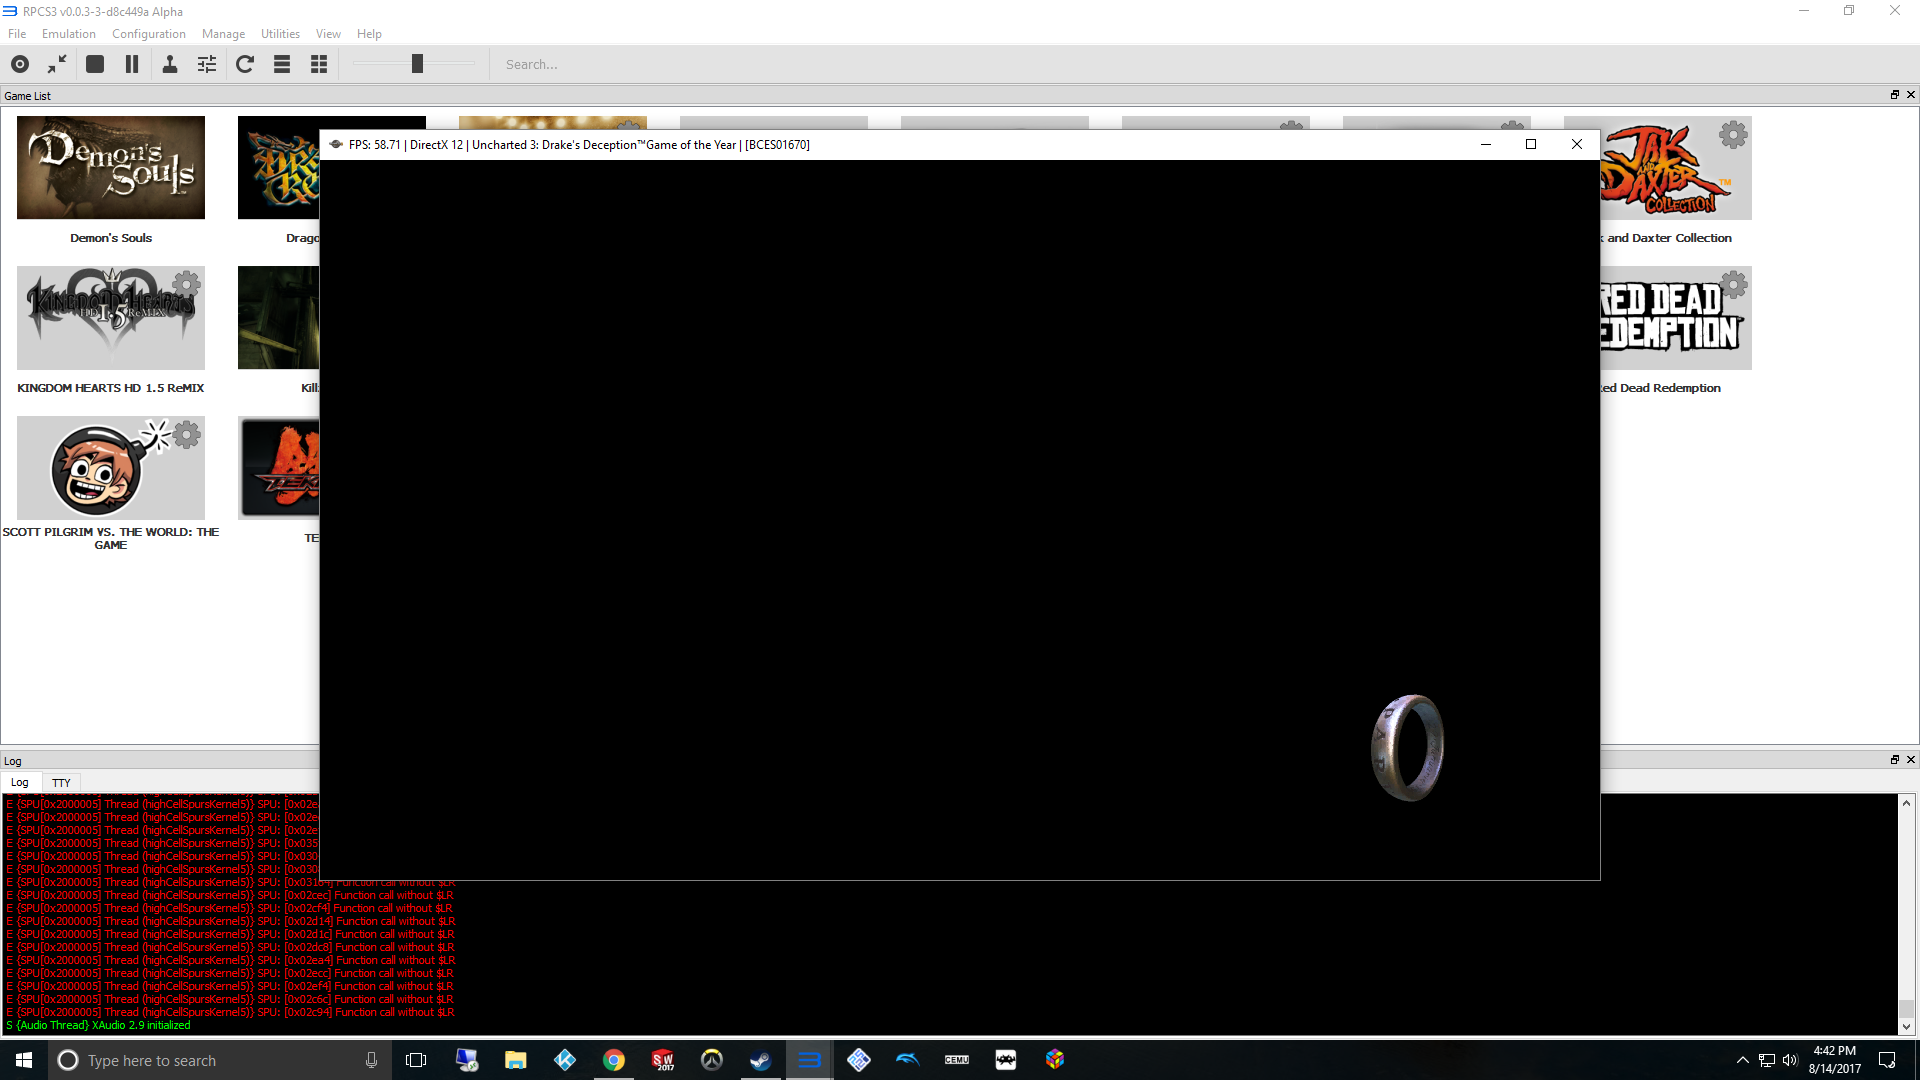1920x1080 pixels.
Task: Toggle fullscreen mode icon in toolbar
Action: point(57,64)
